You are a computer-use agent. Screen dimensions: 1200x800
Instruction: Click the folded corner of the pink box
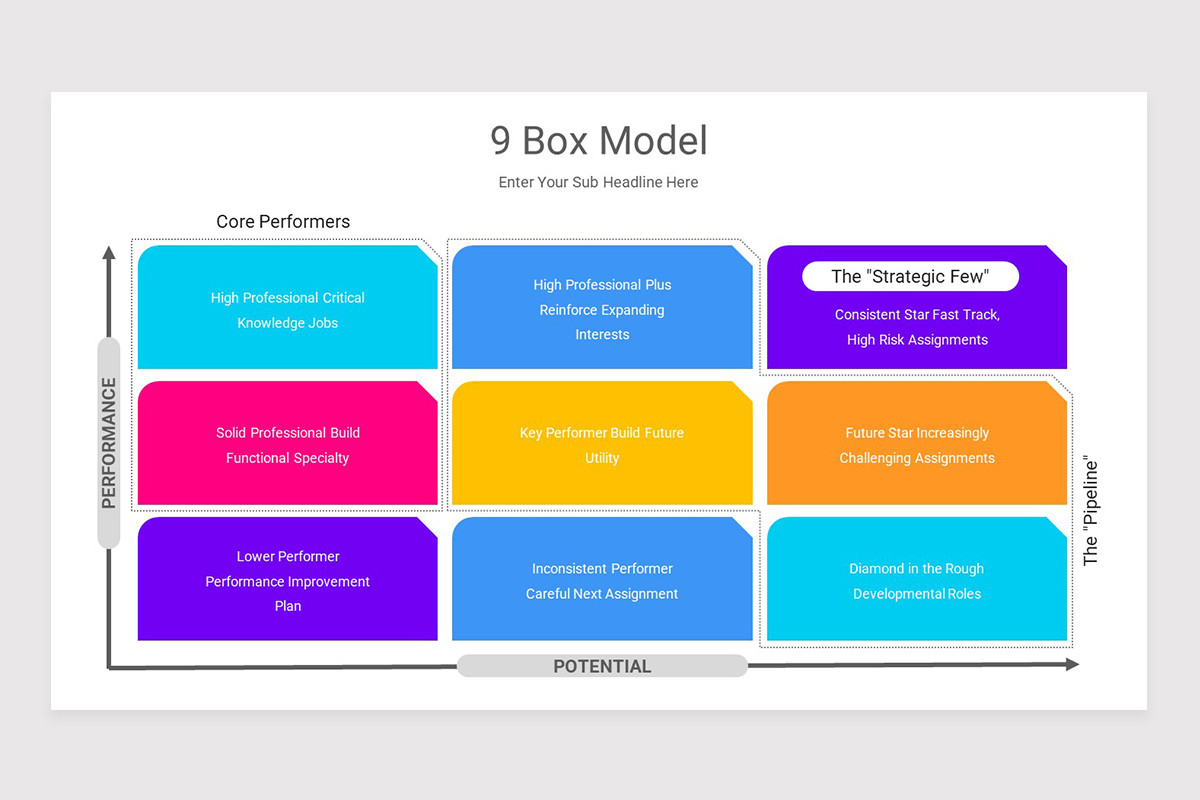[x=428, y=391]
